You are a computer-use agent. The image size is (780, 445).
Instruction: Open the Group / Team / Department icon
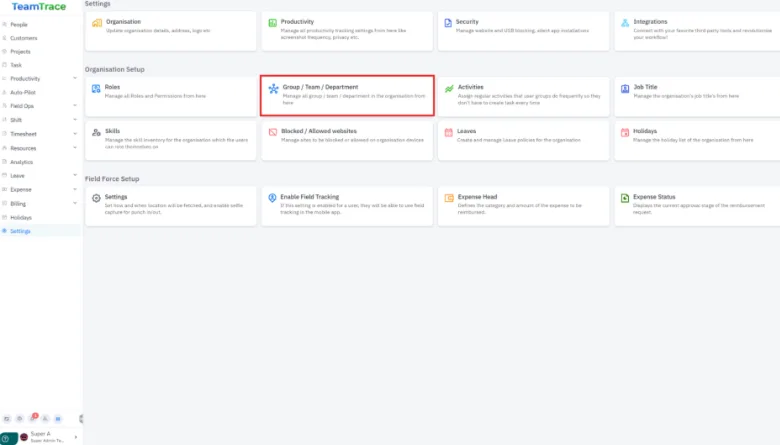273,90
